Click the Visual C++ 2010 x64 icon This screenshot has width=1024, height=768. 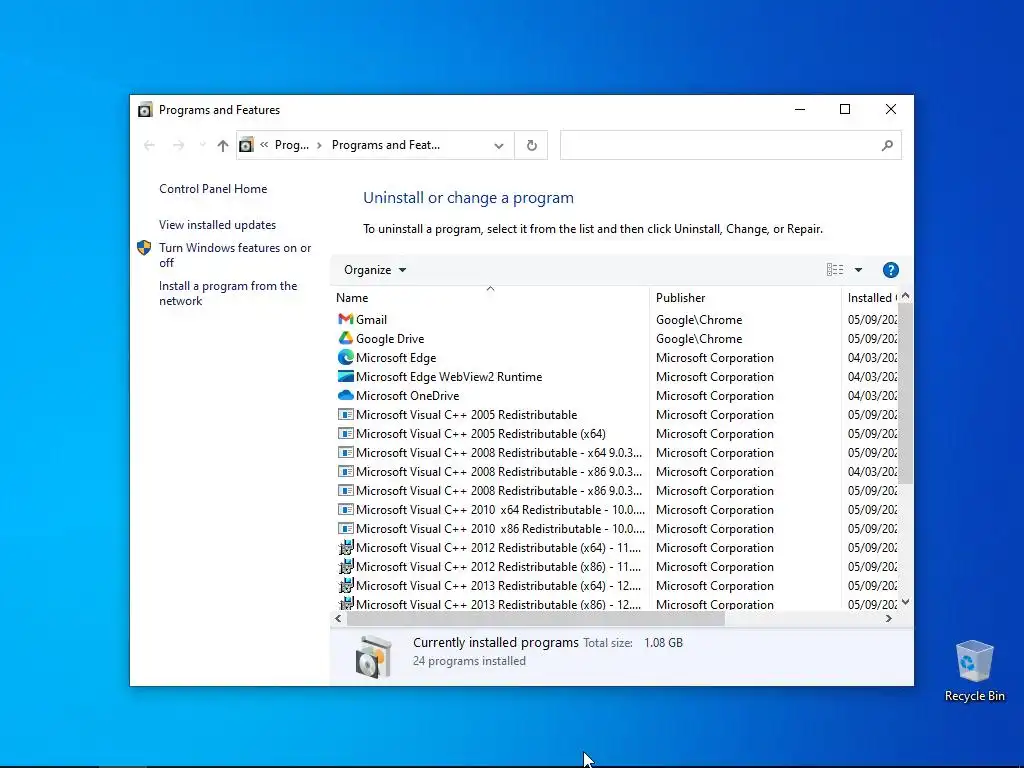[345, 509]
